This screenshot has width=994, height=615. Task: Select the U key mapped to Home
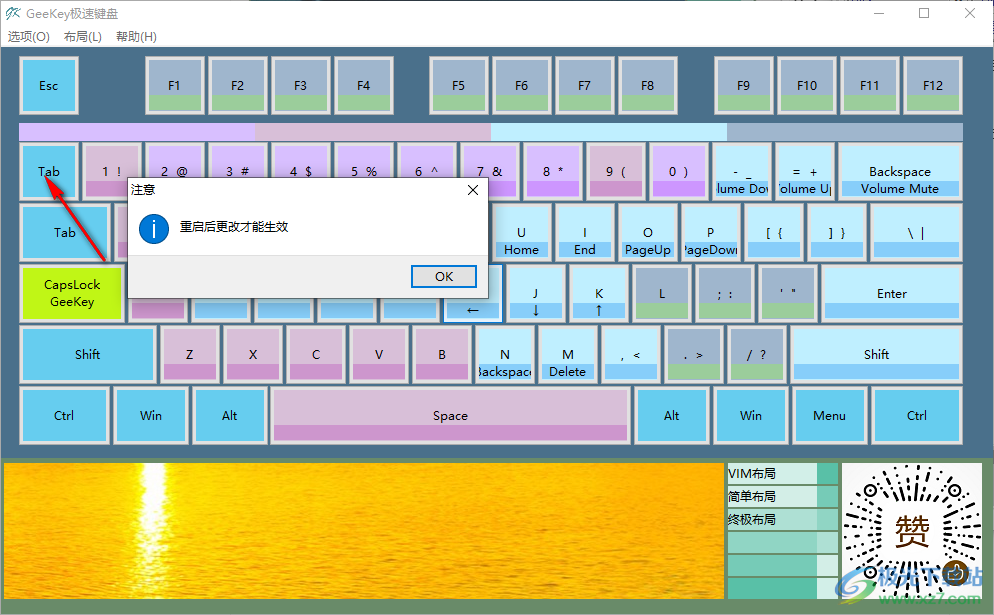(521, 233)
